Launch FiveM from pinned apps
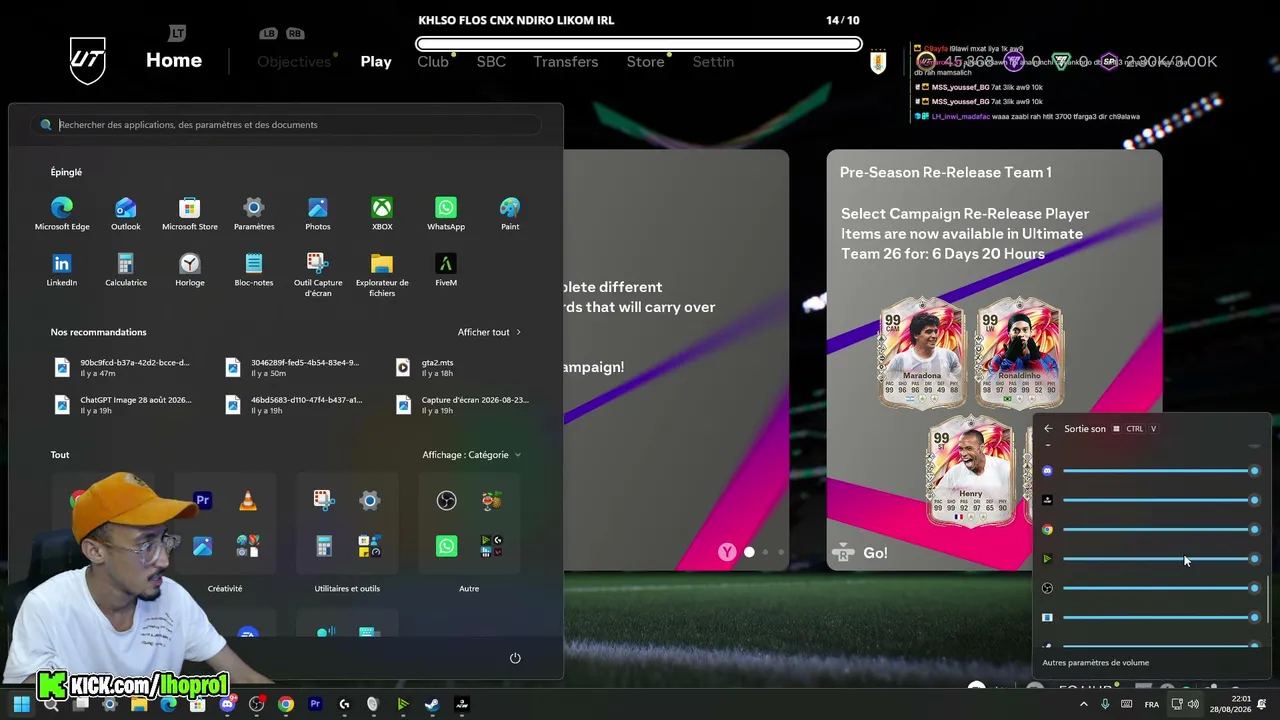The height and width of the screenshot is (720, 1280). (x=446, y=269)
